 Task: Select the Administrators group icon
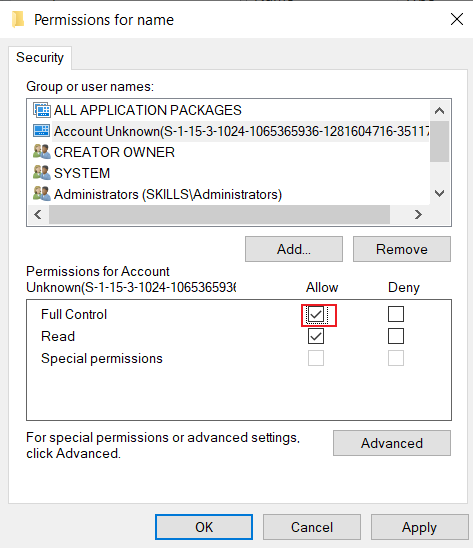point(42,194)
